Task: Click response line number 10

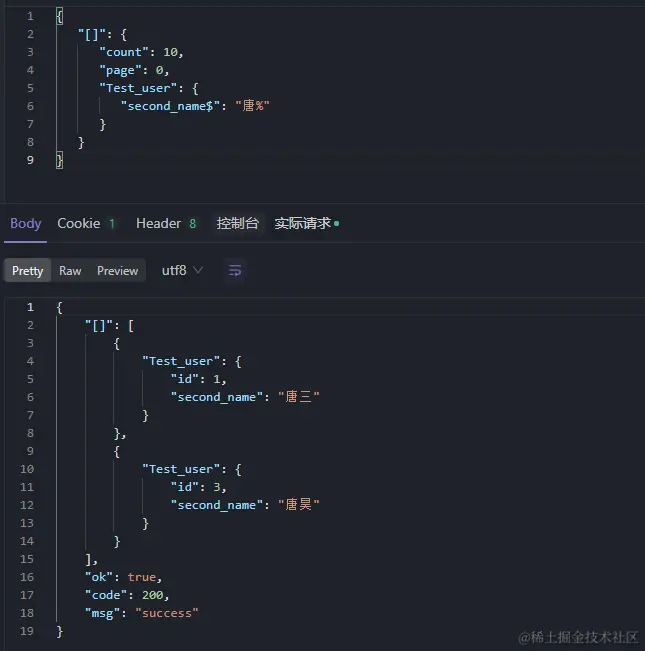Action: tap(27, 469)
